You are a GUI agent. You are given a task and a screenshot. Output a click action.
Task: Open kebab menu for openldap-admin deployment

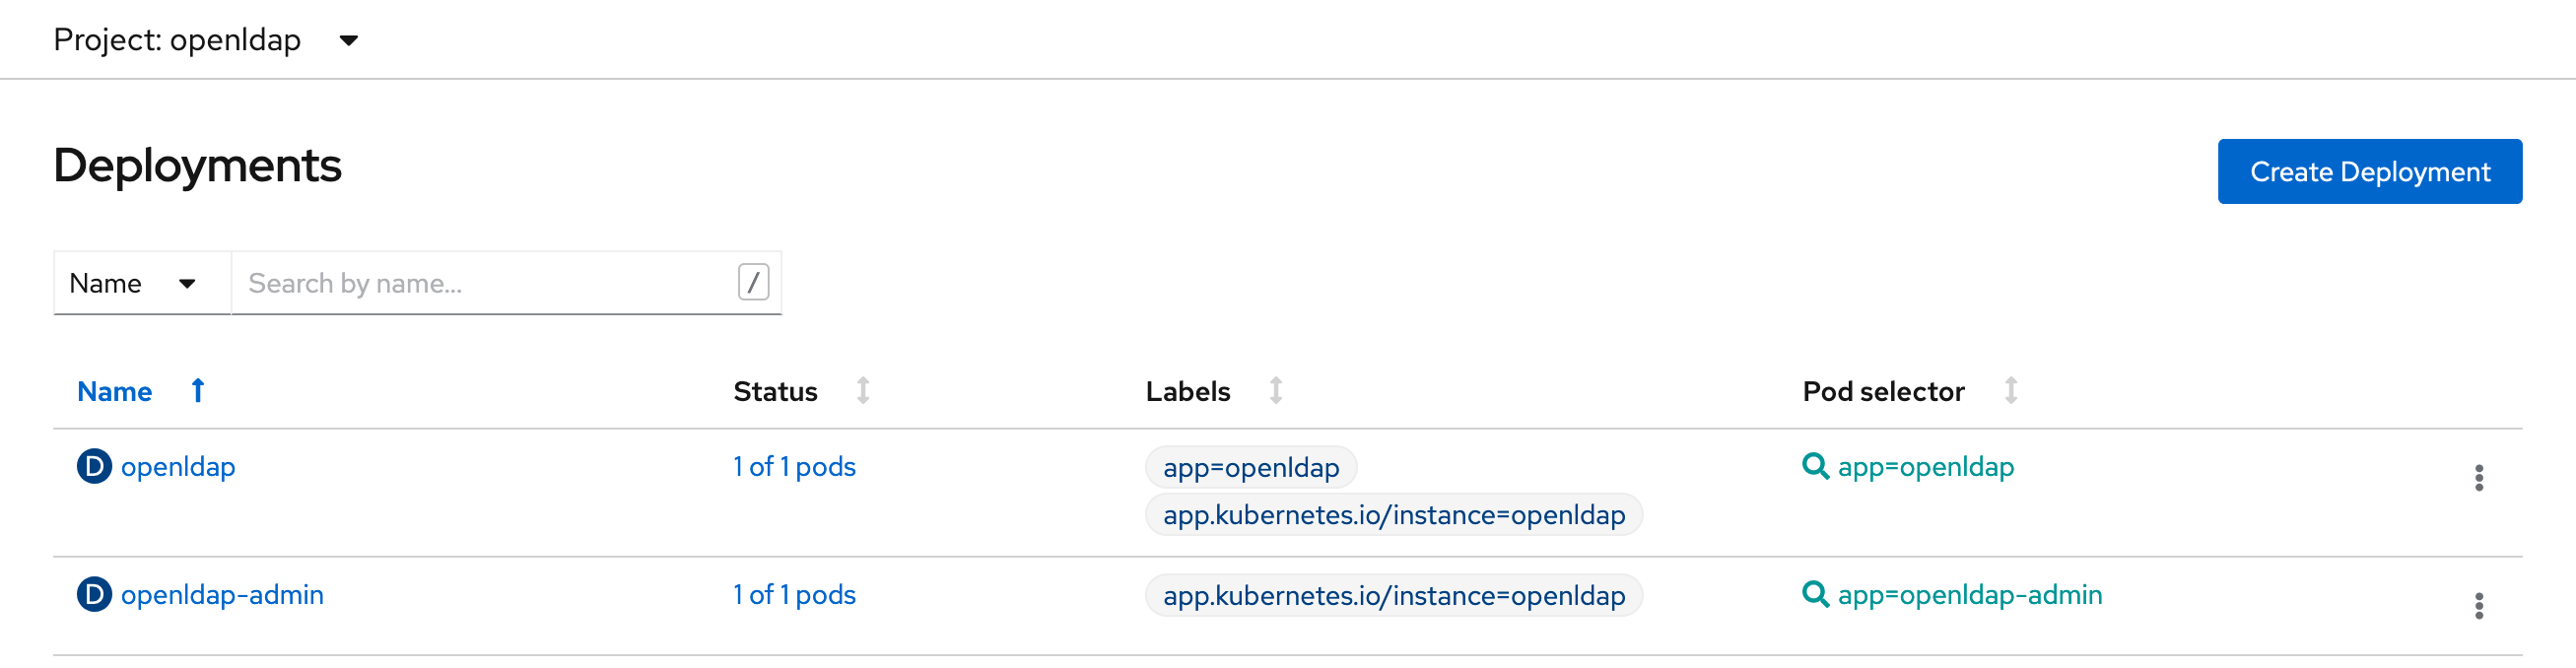(x=2478, y=606)
